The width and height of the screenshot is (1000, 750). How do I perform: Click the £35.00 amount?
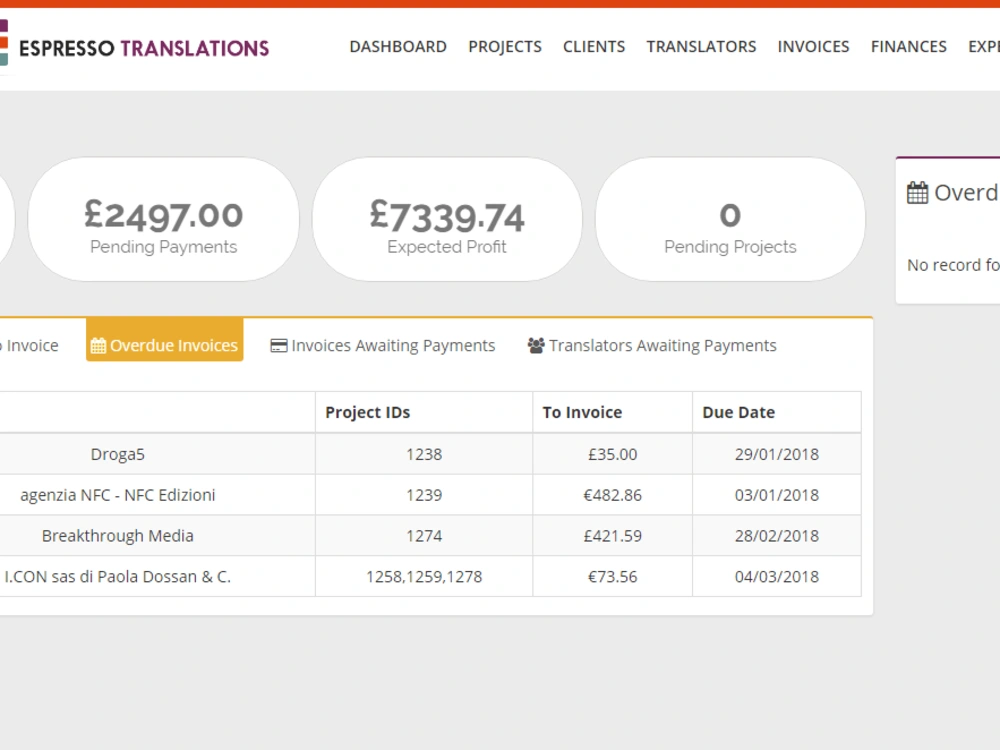[612, 454]
